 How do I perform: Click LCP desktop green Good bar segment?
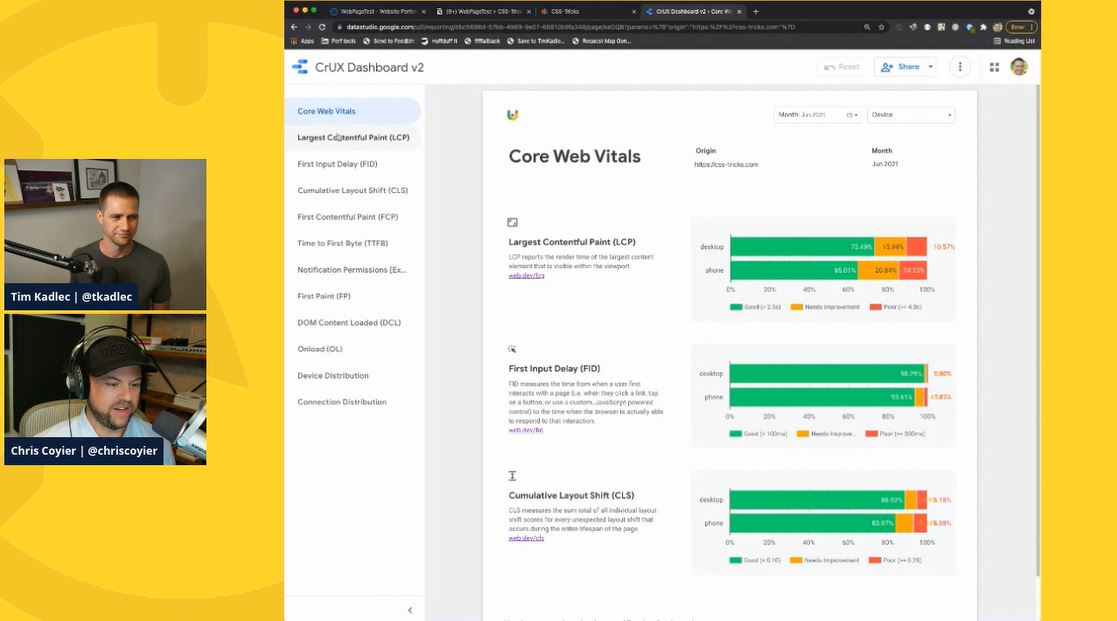tap(802, 246)
